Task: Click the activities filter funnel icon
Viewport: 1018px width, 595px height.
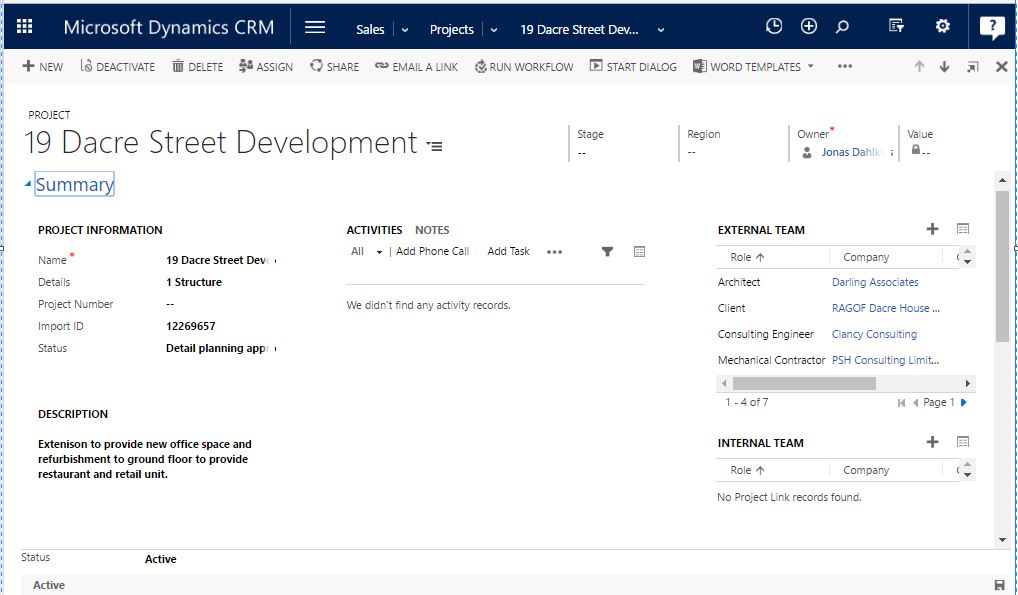Action: (x=607, y=251)
